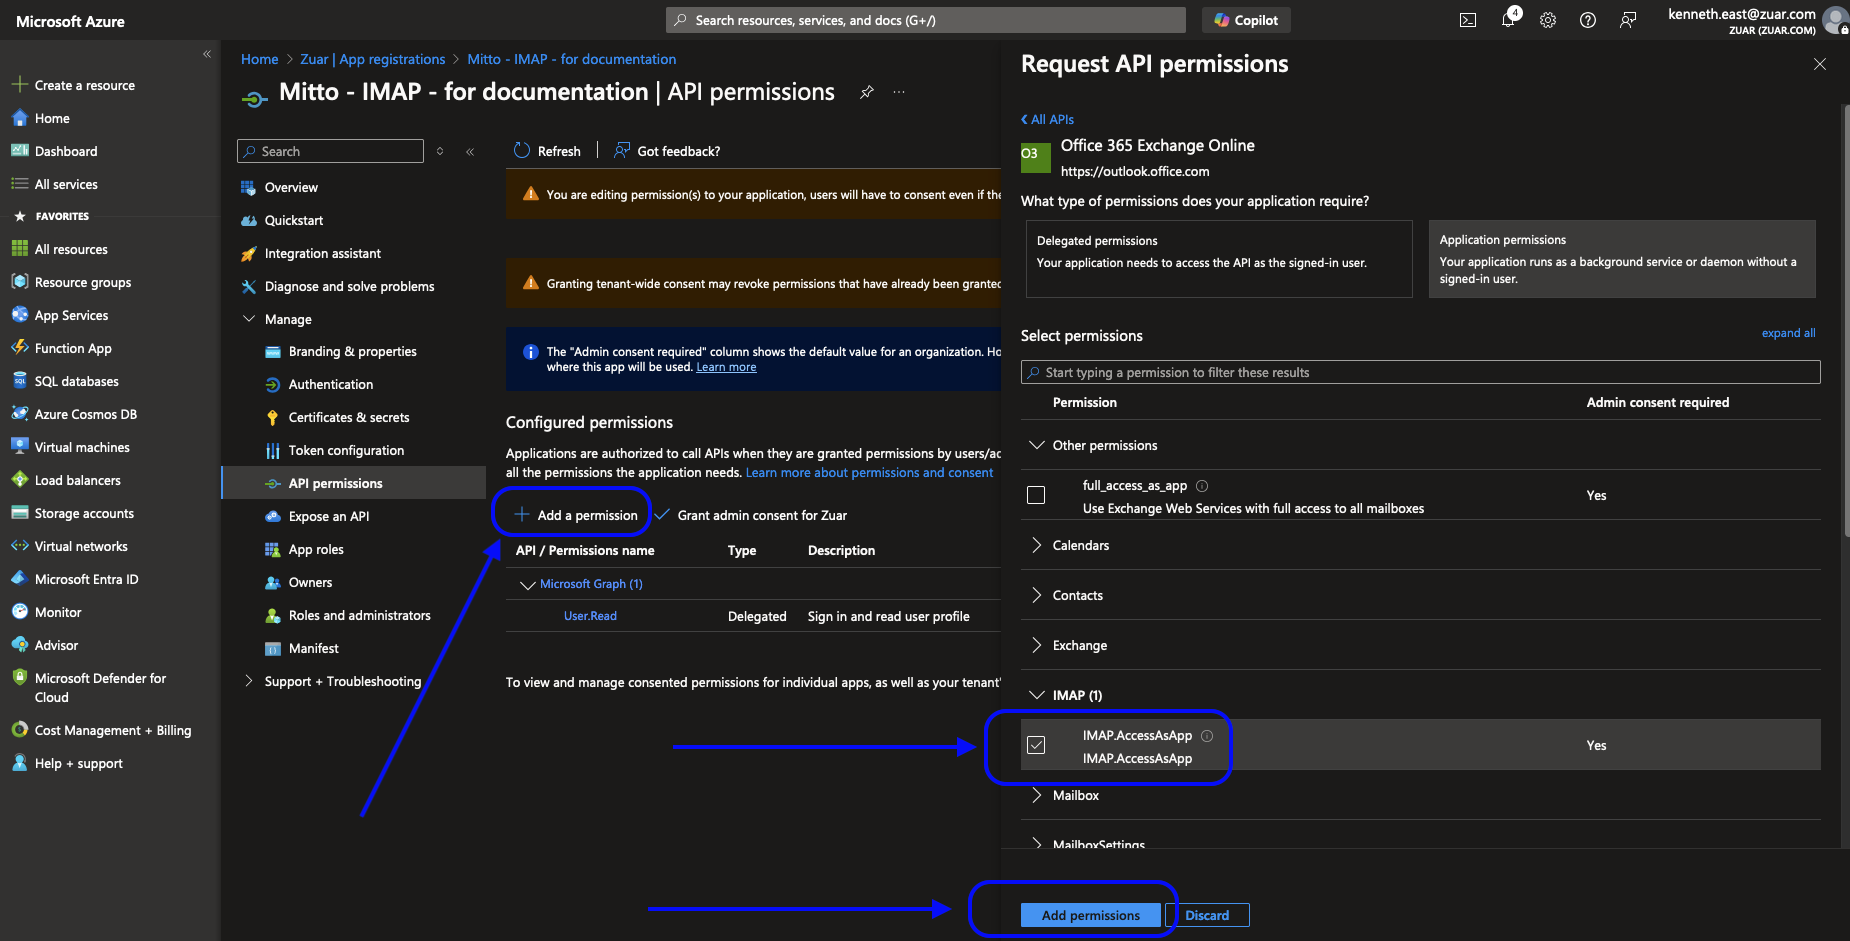Click Refresh in the toolbar
The width and height of the screenshot is (1850, 941).
coord(547,151)
